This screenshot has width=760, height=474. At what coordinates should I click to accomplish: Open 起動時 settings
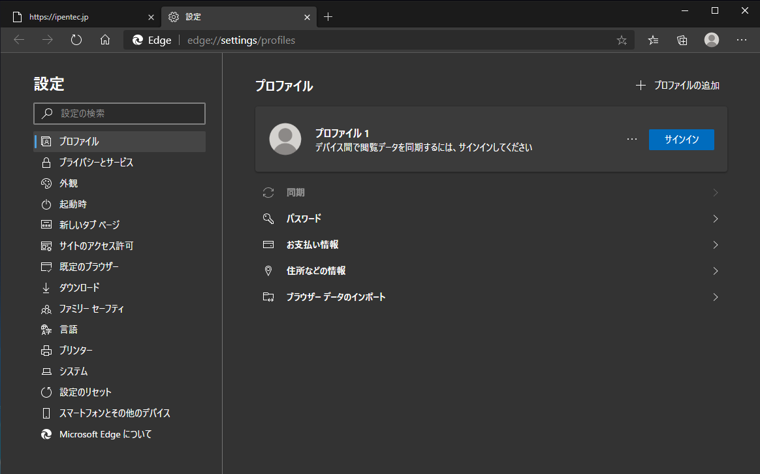[119, 204]
